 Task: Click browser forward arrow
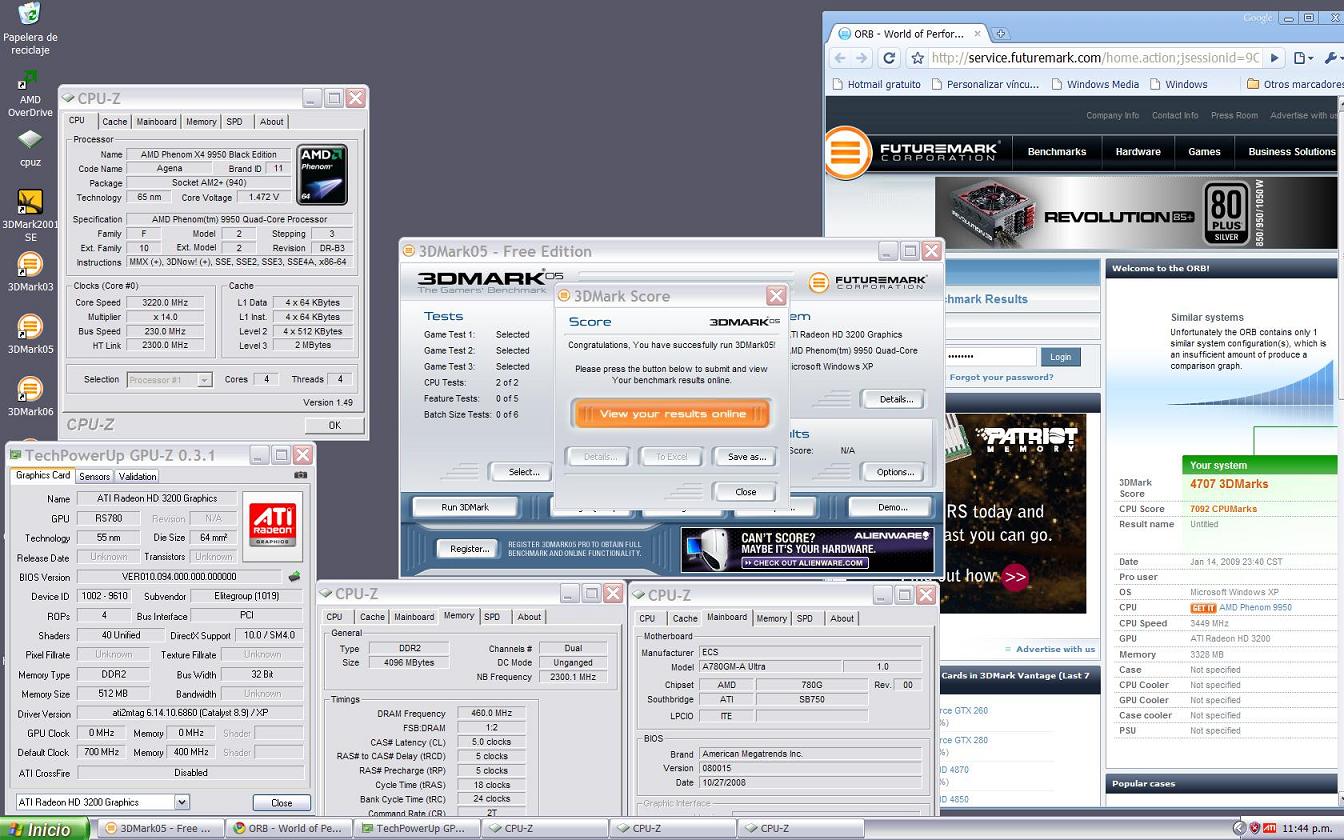pos(862,58)
